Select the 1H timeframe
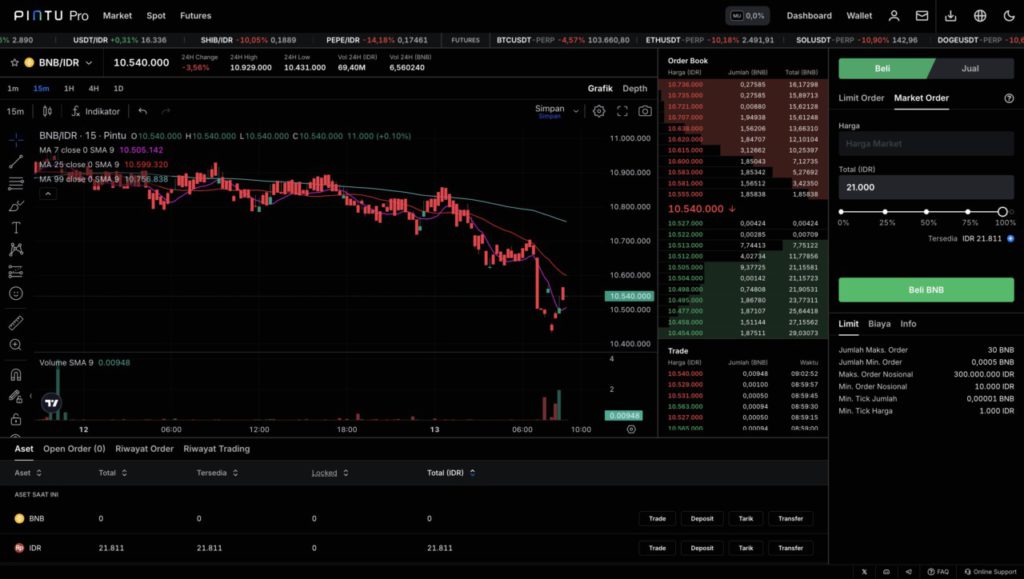The height and width of the screenshot is (579, 1024). 69,88
